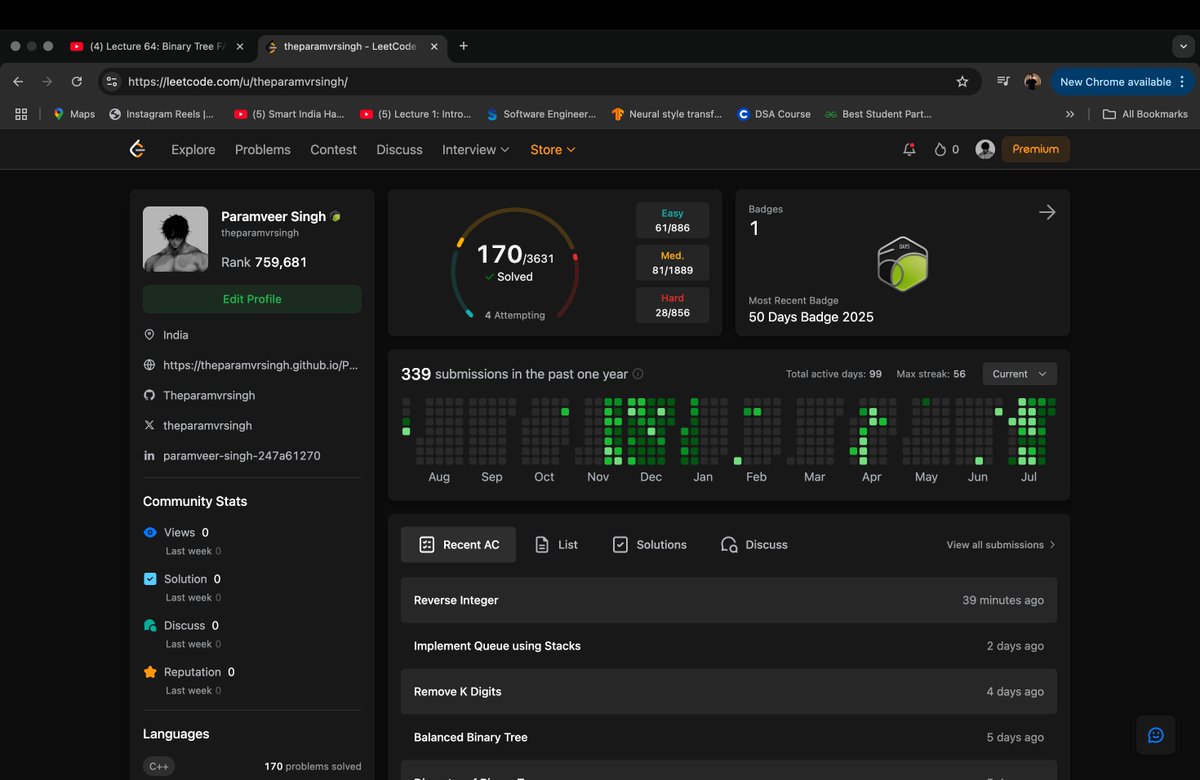Image resolution: width=1200 pixels, height=780 pixels.
Task: Click the Reputation star icon
Action: coord(150,672)
